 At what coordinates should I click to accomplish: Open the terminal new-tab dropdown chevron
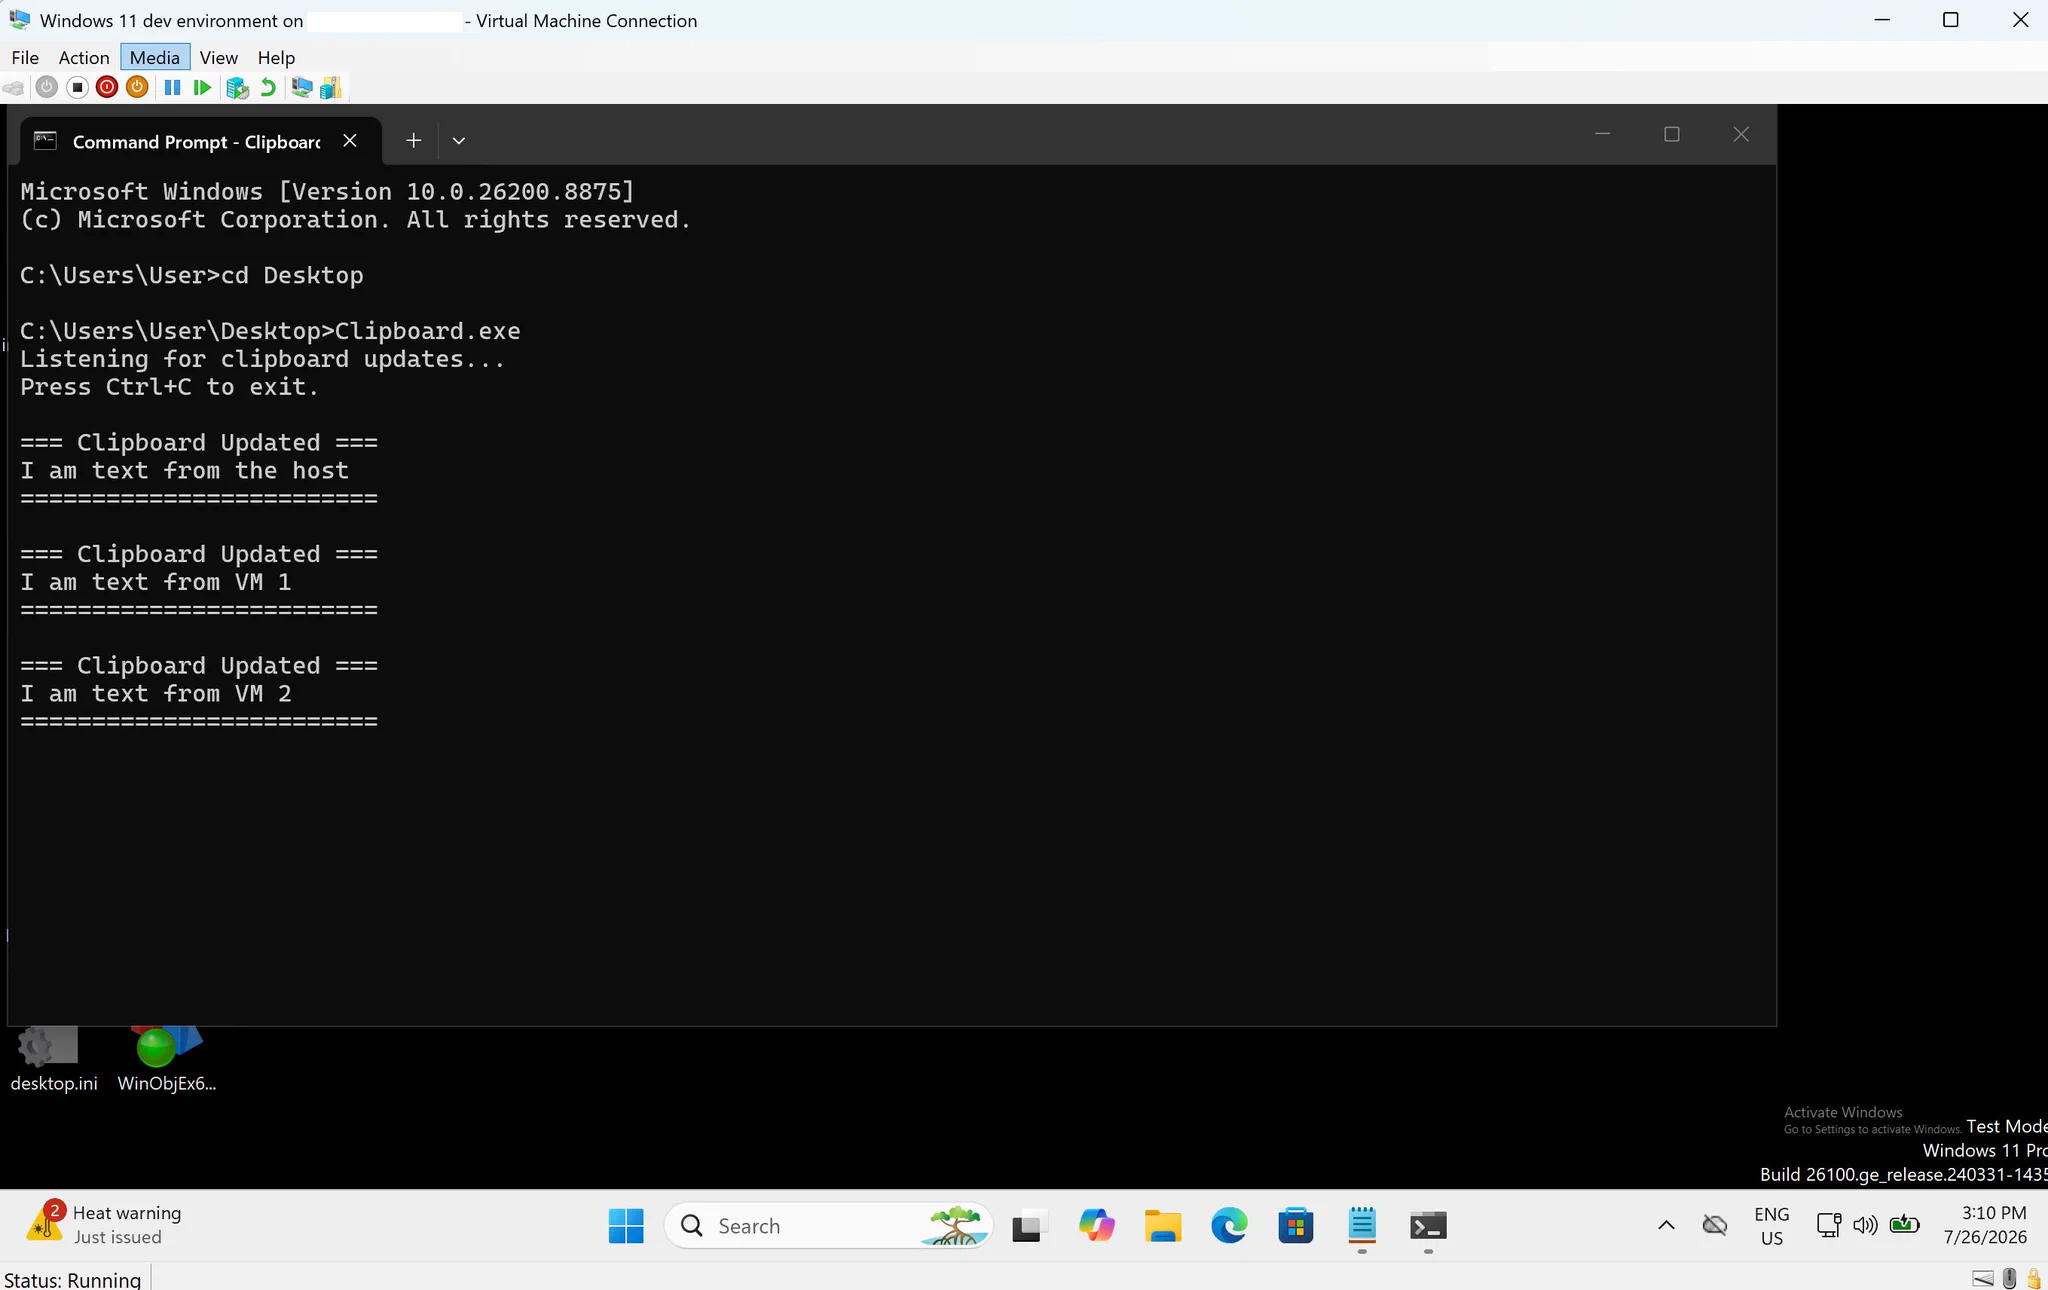(x=459, y=141)
